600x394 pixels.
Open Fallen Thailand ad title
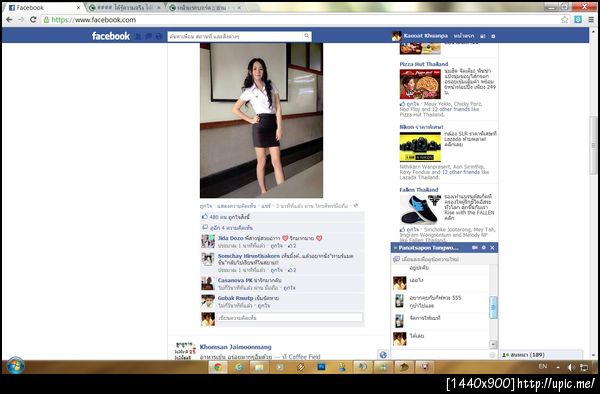click(419, 190)
